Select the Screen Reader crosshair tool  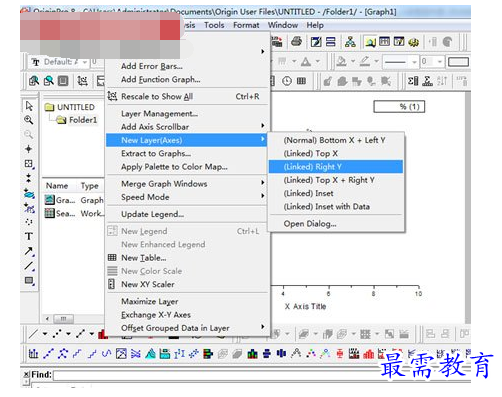29,149
